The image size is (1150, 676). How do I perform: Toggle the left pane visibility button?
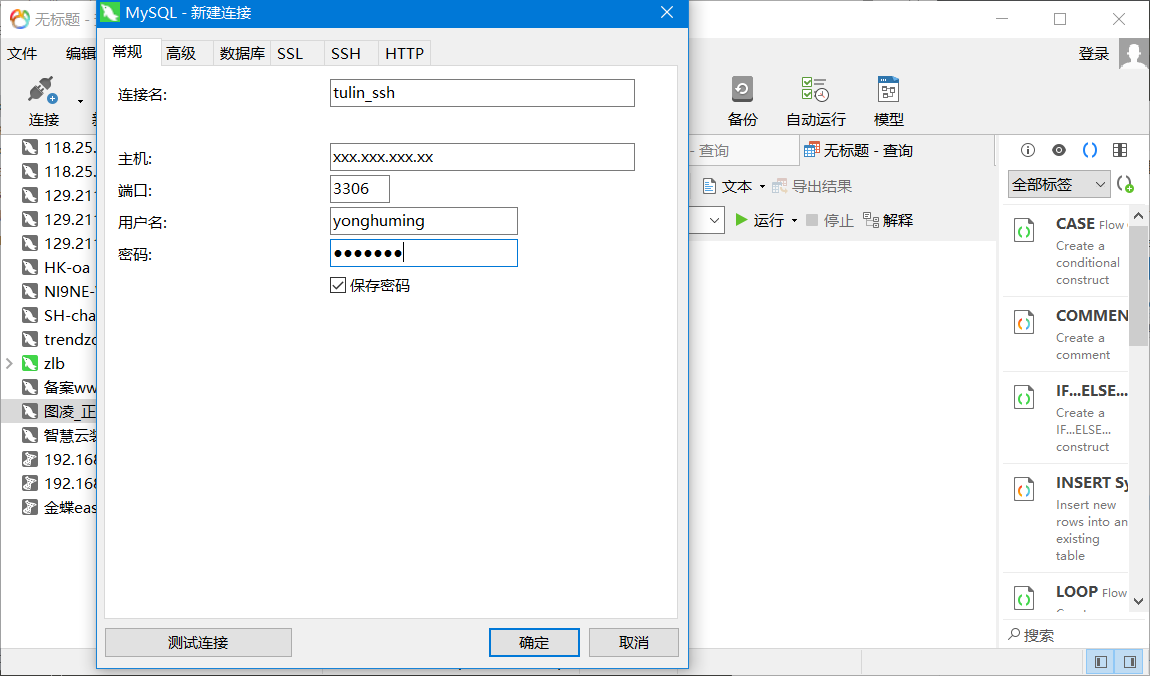tap(1101, 662)
